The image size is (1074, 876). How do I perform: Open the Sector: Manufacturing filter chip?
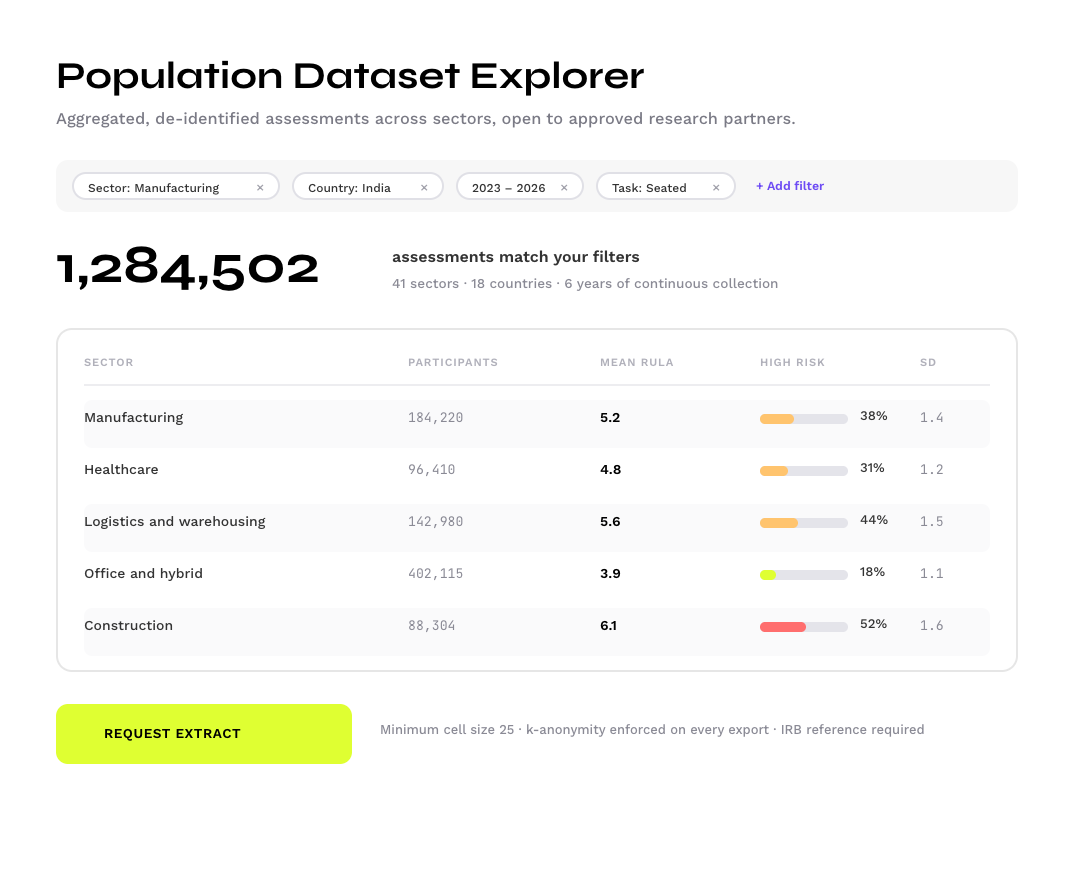click(176, 186)
